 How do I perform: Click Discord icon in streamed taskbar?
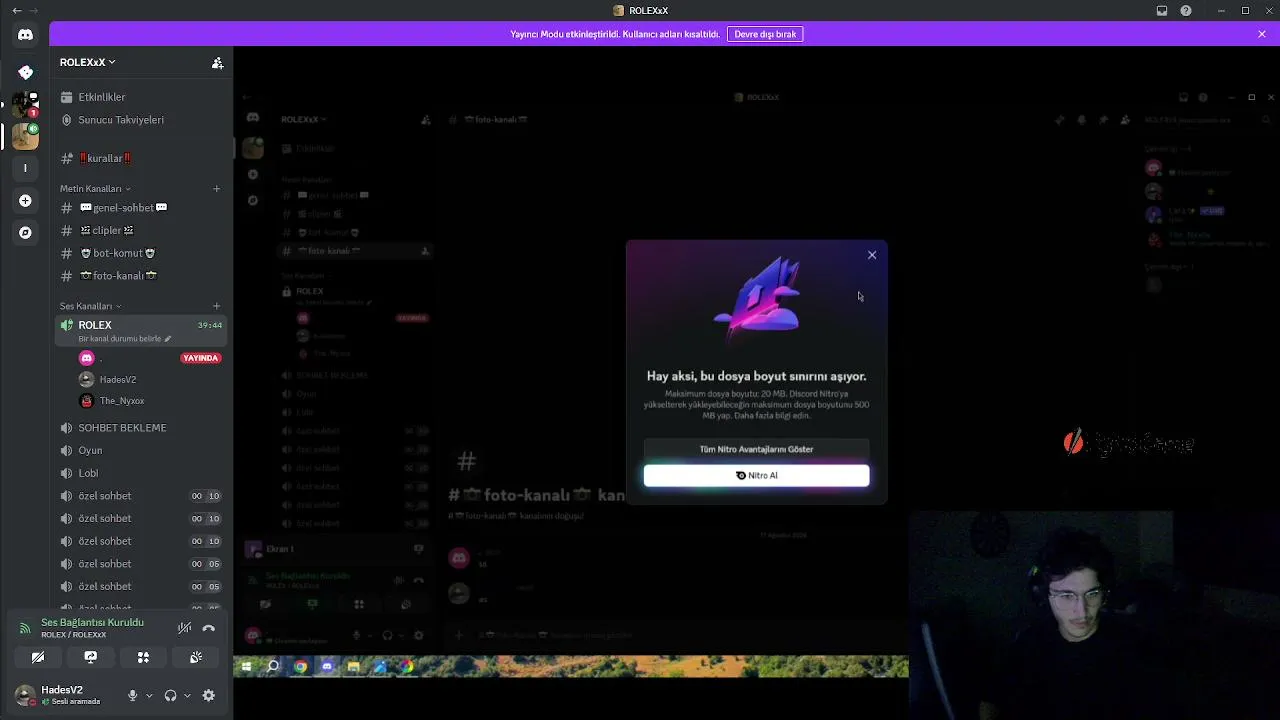click(x=327, y=666)
